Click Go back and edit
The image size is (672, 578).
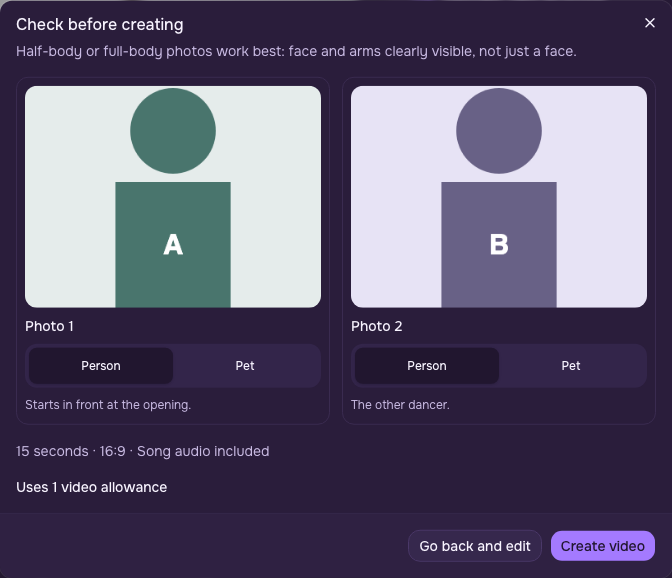pos(475,546)
